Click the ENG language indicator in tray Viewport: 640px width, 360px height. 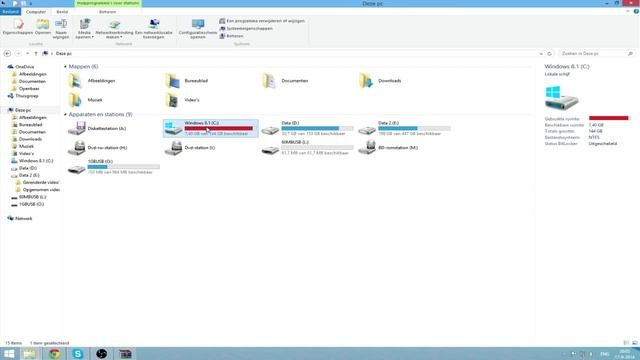605,354
